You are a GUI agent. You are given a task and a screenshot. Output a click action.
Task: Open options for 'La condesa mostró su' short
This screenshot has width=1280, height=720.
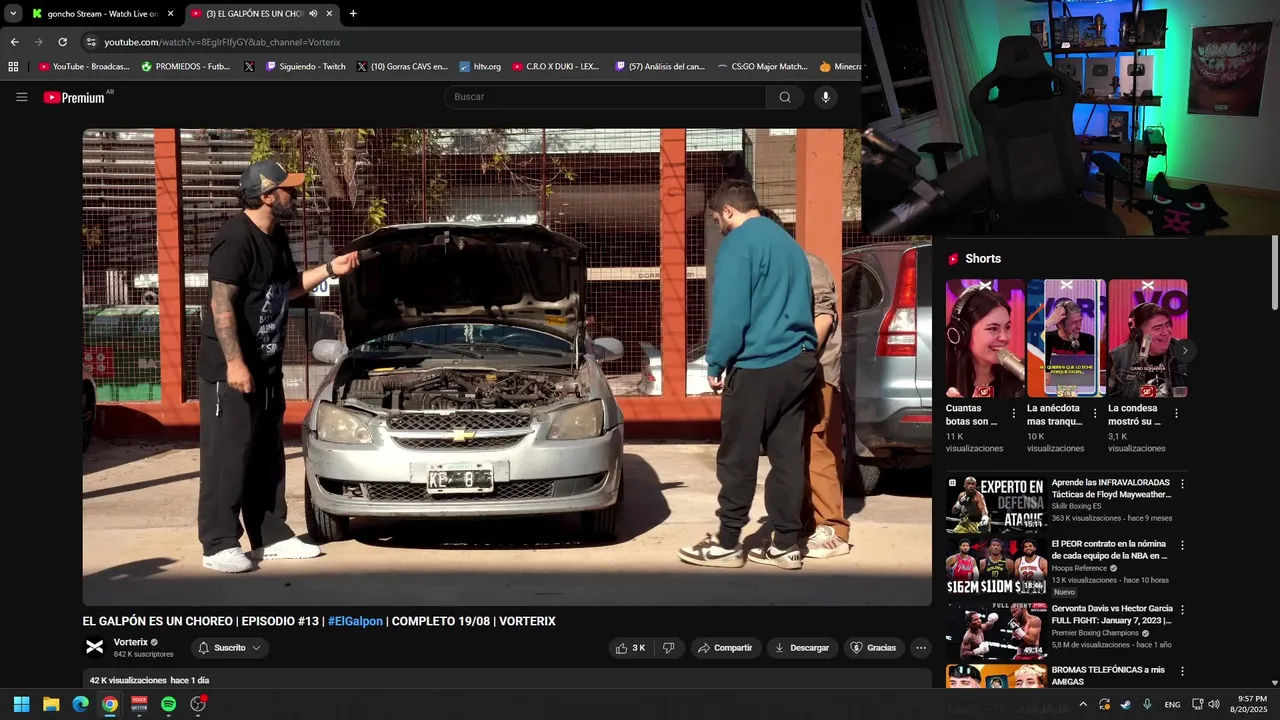point(1175,413)
